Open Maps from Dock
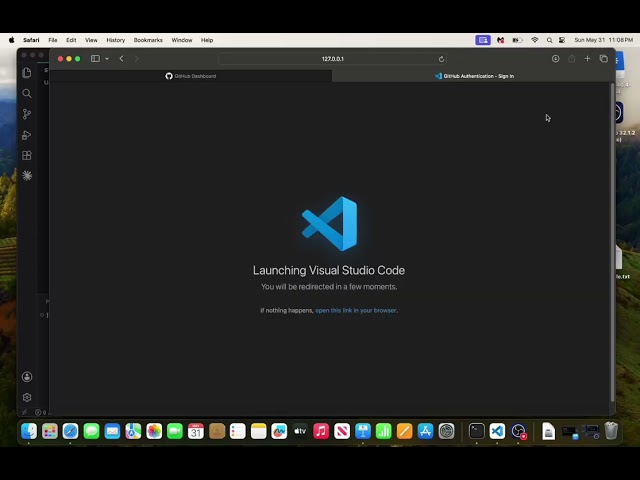 pyautogui.click(x=133, y=431)
